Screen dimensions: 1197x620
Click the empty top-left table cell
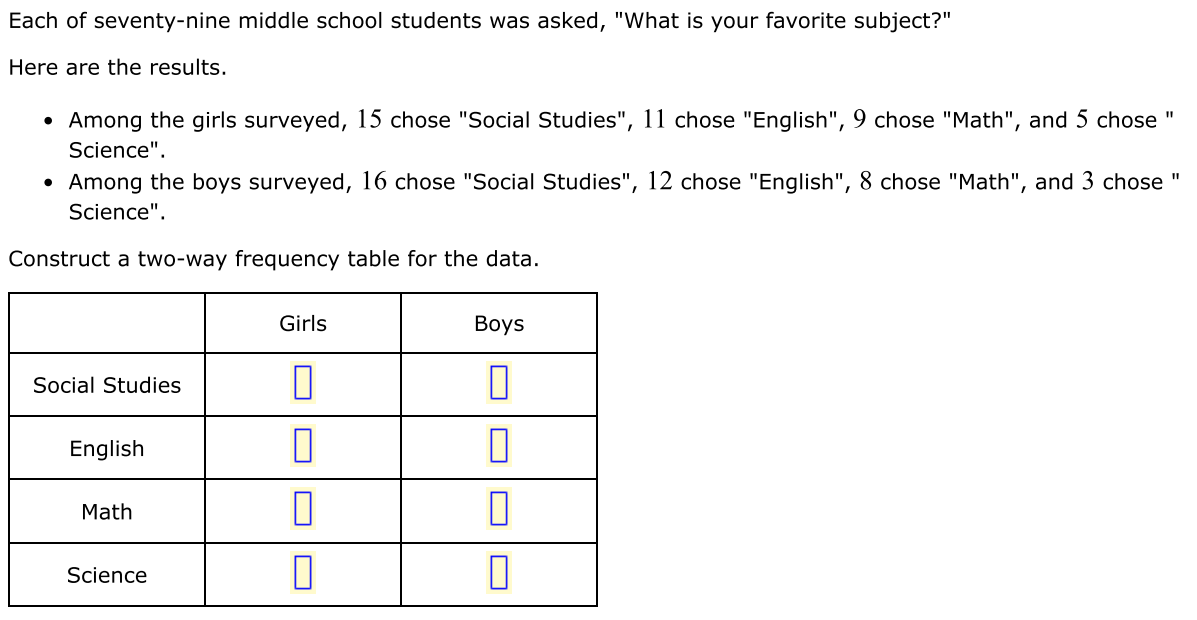[x=107, y=323]
